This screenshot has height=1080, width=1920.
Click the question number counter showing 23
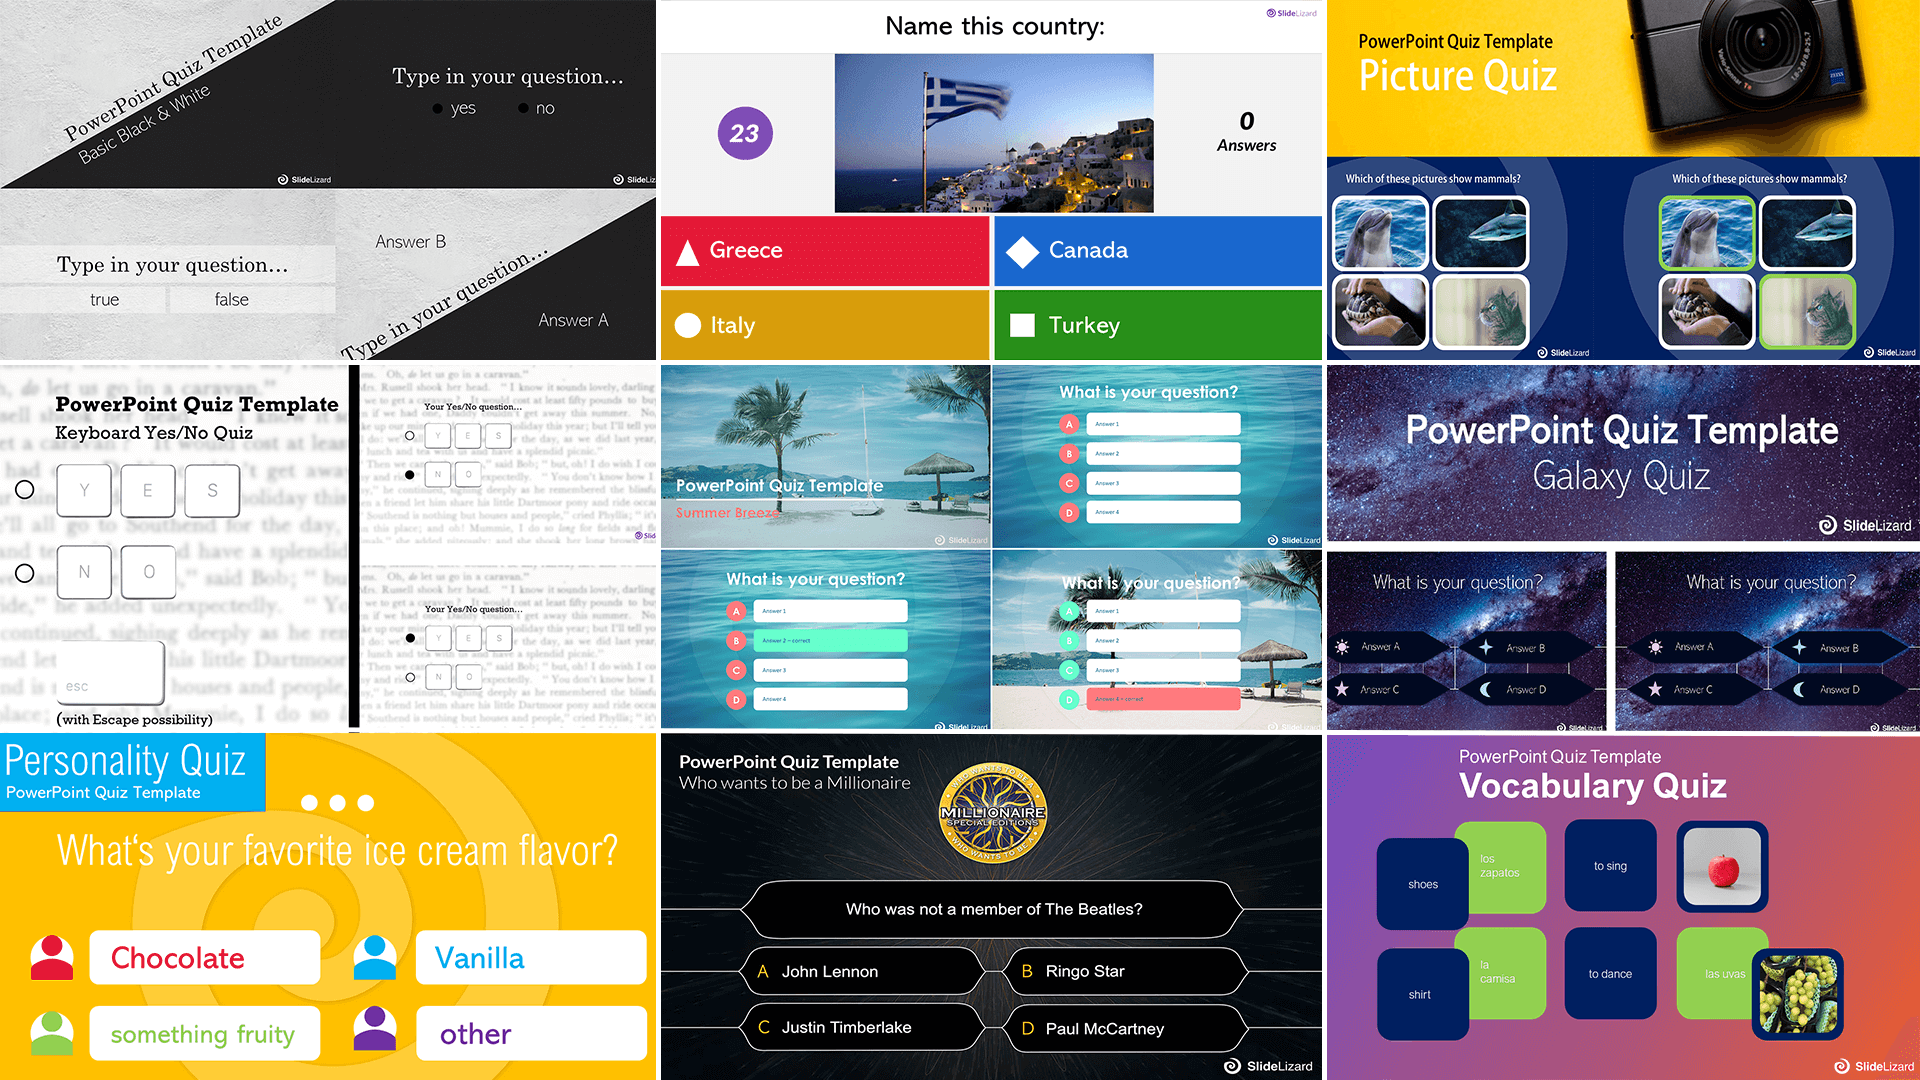click(x=744, y=133)
